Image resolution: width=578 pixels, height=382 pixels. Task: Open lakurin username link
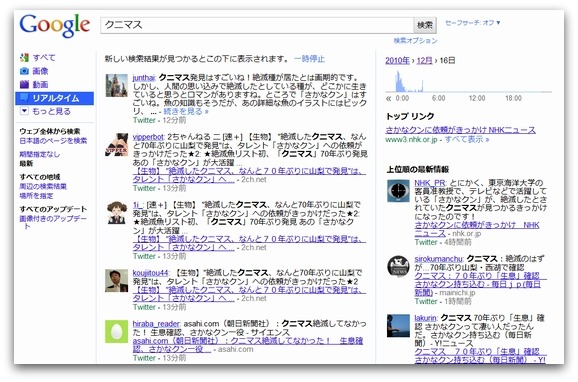(425, 318)
